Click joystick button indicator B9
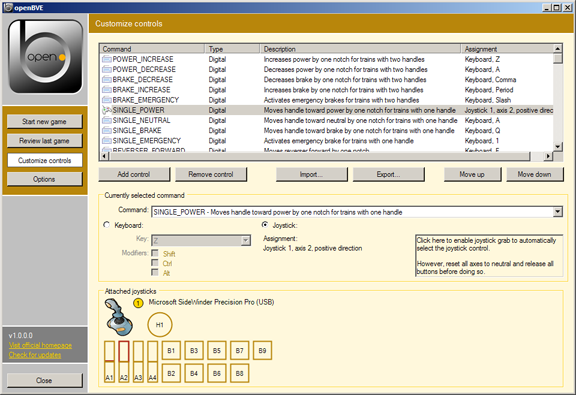576x395 pixels. [262, 351]
